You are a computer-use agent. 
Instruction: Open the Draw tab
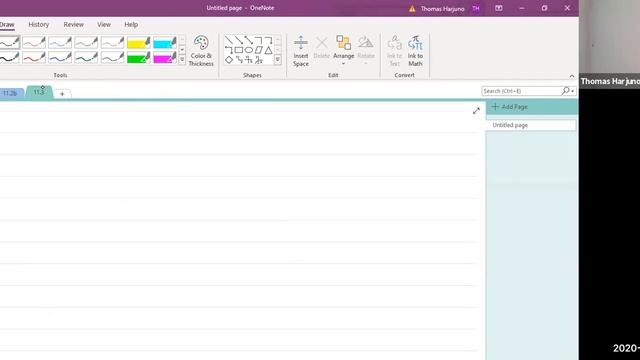click(7, 24)
